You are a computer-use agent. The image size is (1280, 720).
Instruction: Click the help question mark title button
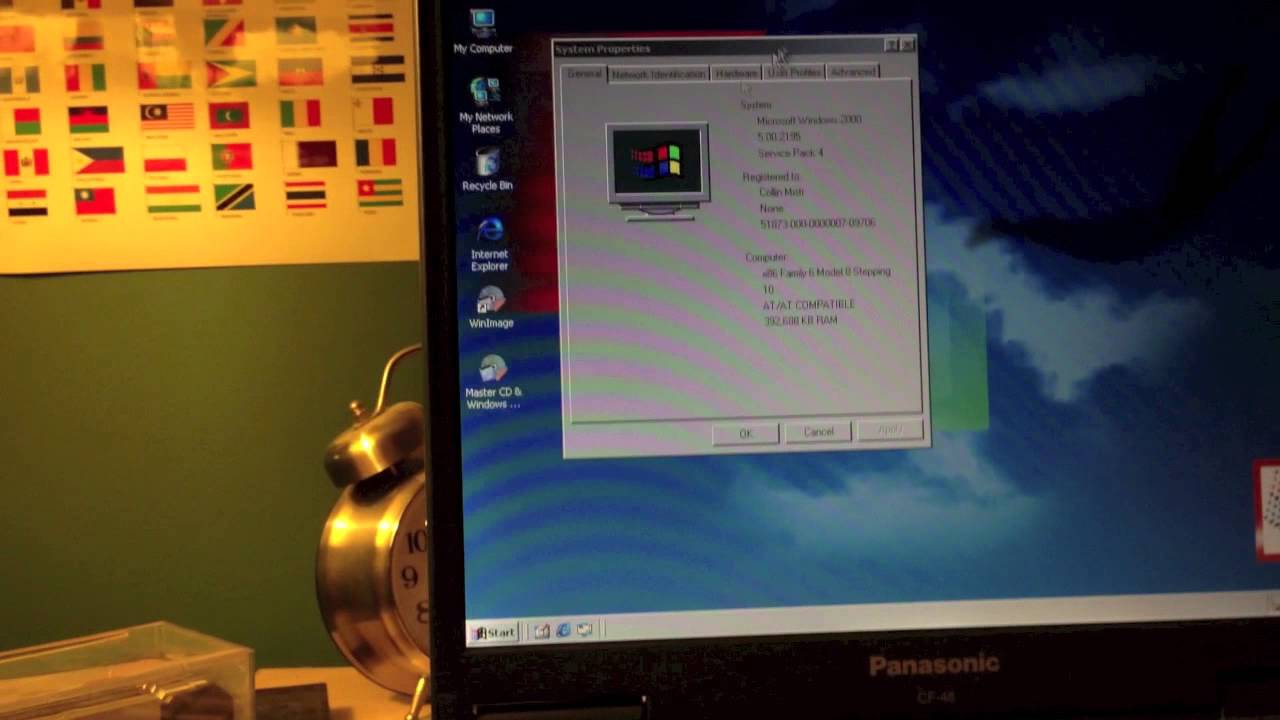click(x=890, y=45)
